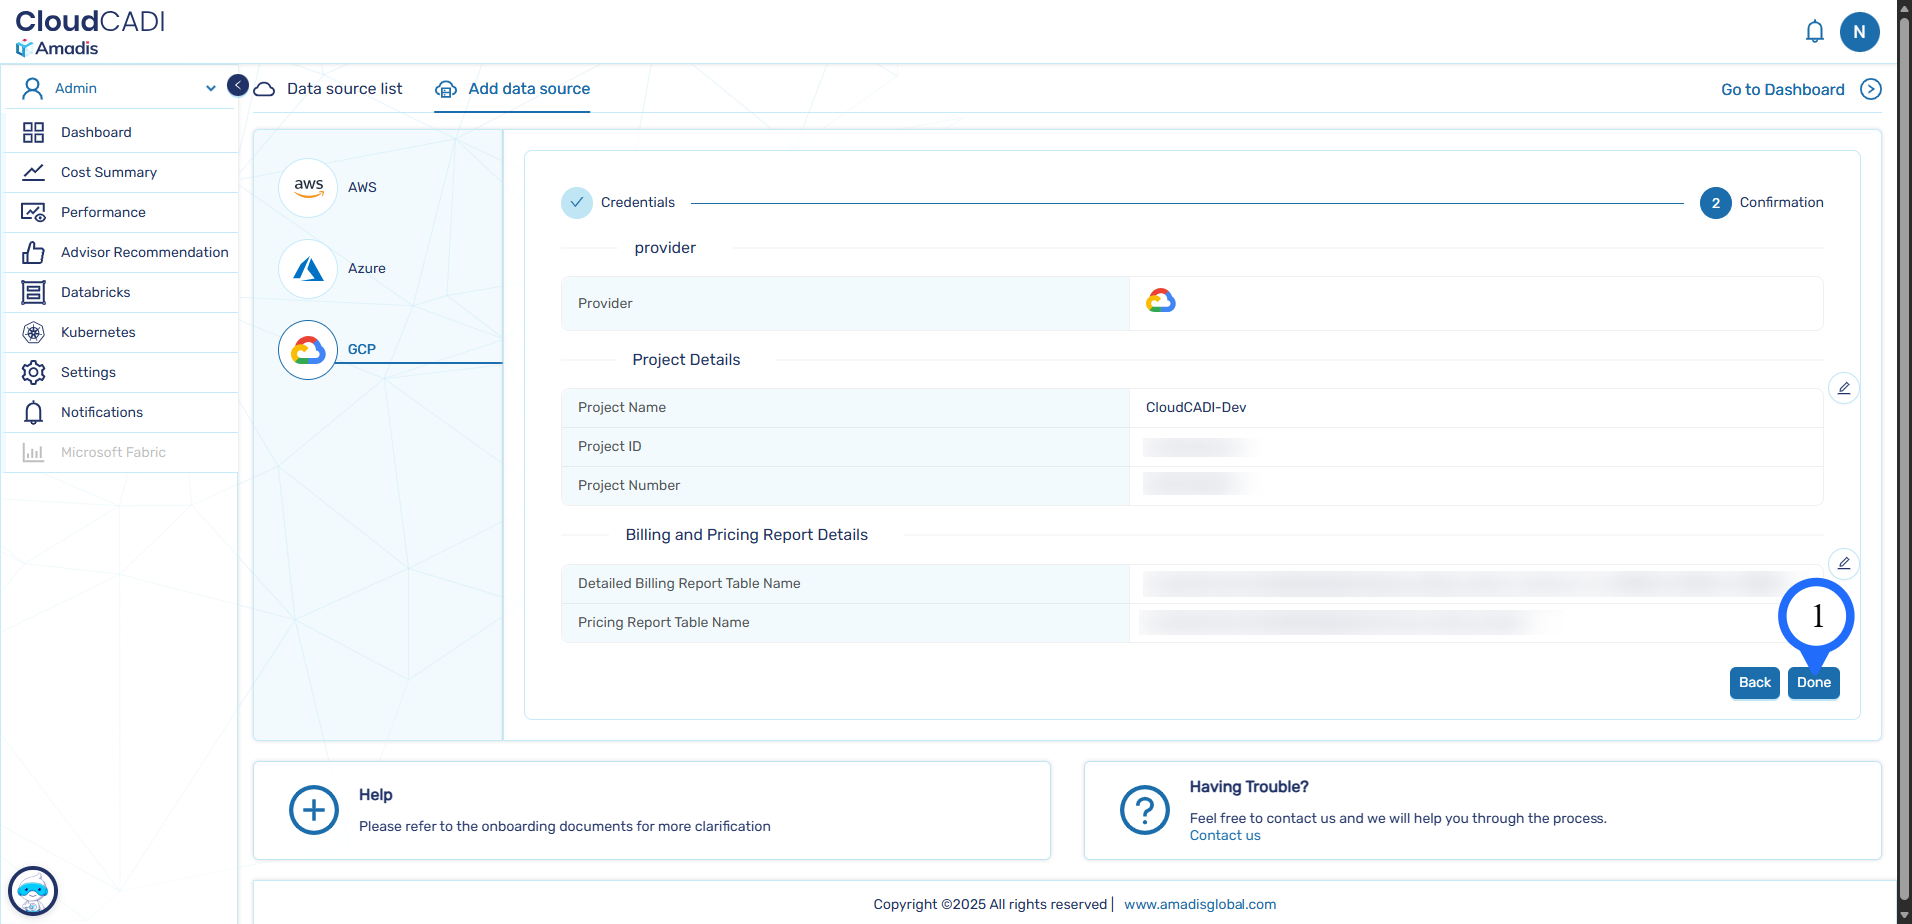Click the Back button
Image resolution: width=1912 pixels, height=924 pixels.
tap(1754, 682)
